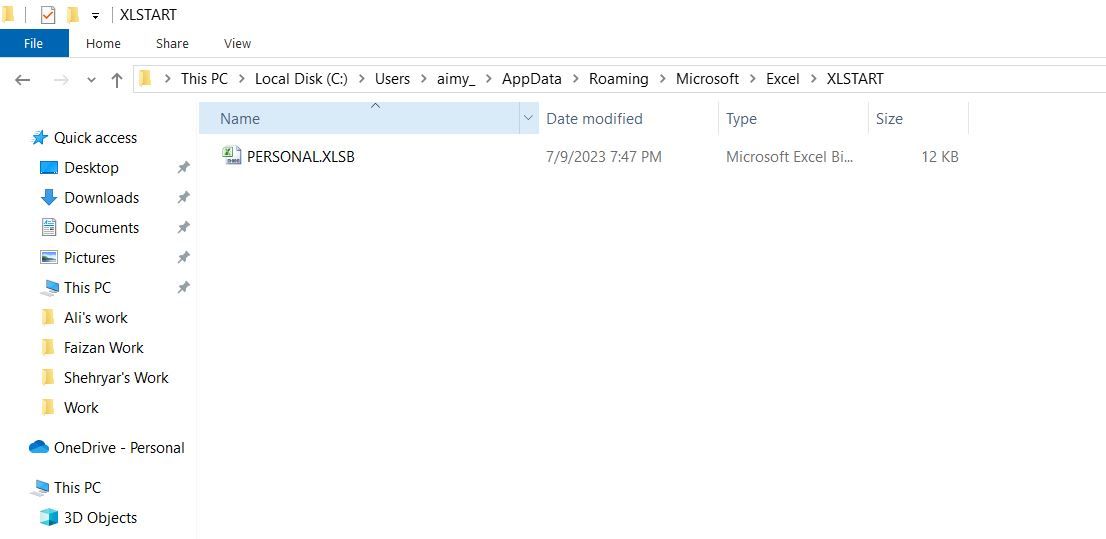Screen dimensions: 1106x539
Task: Open Desktop in Quick access
Action: click(91, 168)
